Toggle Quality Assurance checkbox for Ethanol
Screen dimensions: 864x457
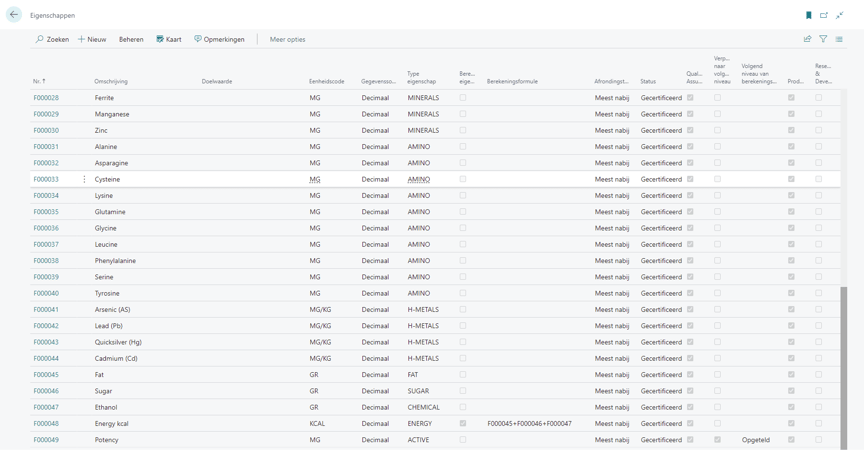tap(690, 407)
